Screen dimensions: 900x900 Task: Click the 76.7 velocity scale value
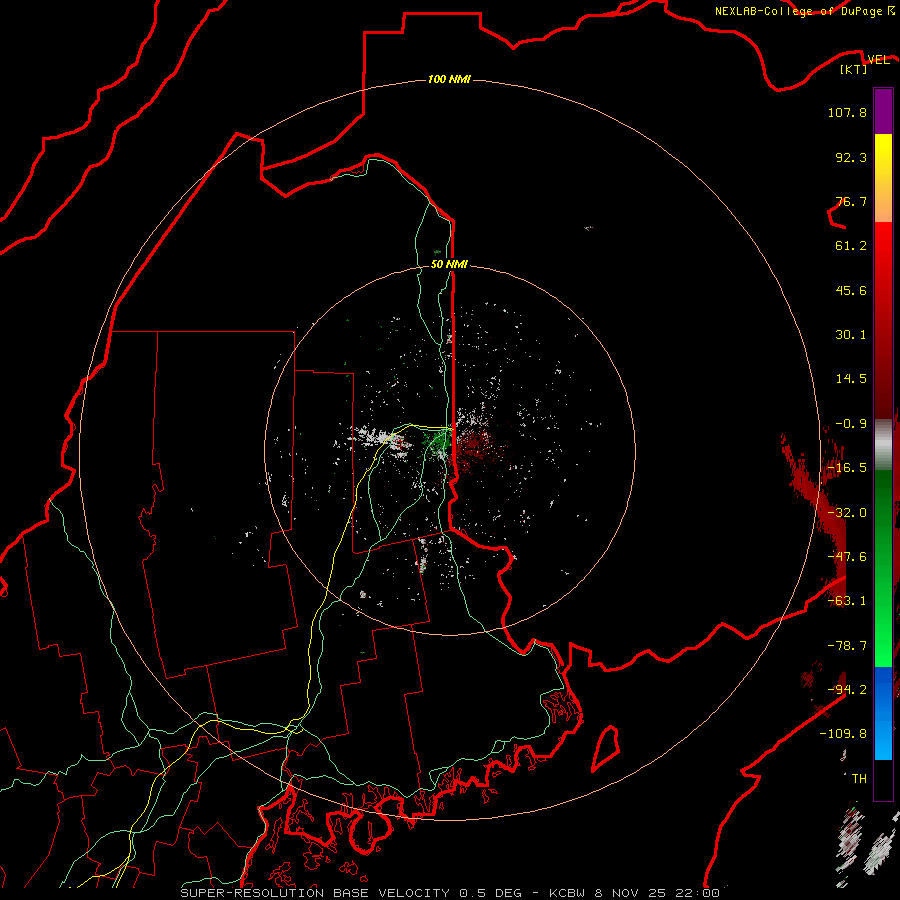click(x=851, y=201)
